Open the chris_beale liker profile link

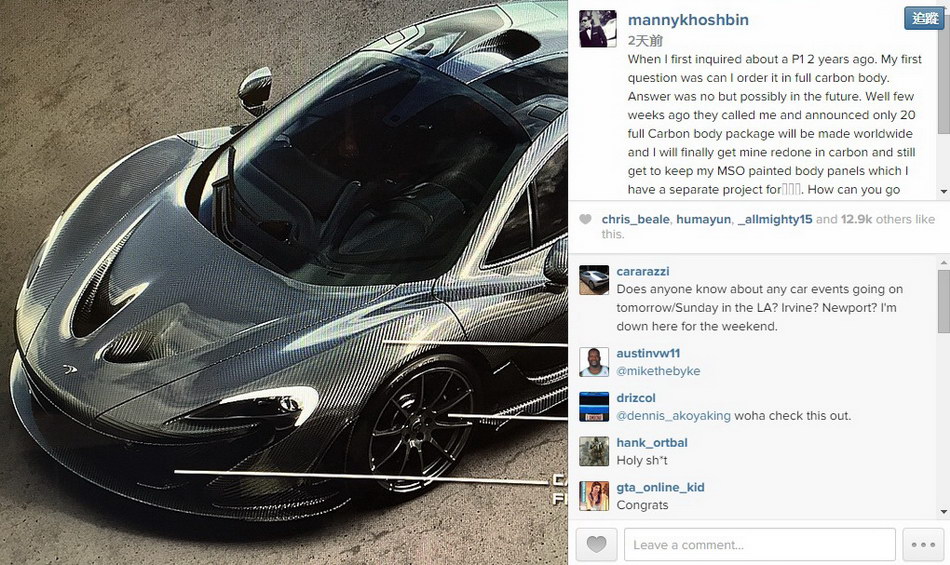pos(636,219)
